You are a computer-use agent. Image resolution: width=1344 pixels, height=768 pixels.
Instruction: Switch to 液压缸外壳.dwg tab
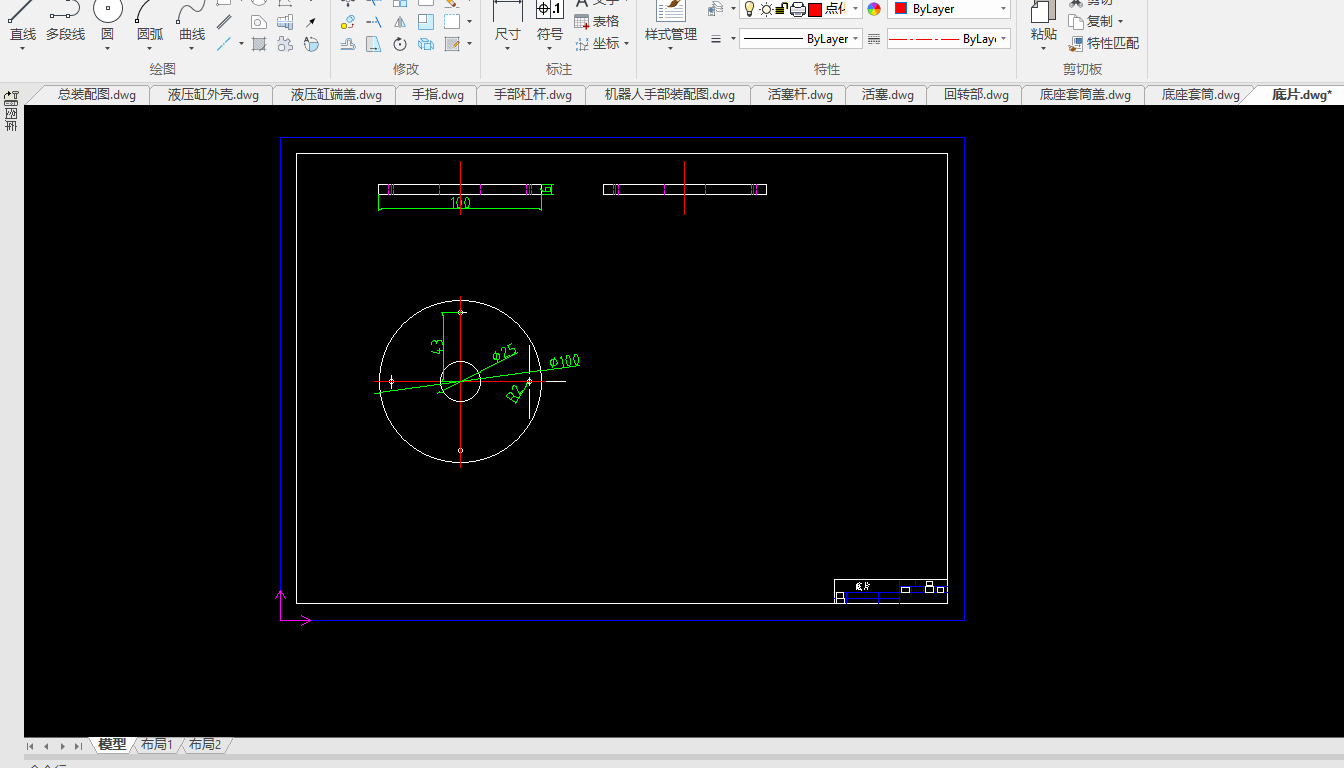pos(213,95)
